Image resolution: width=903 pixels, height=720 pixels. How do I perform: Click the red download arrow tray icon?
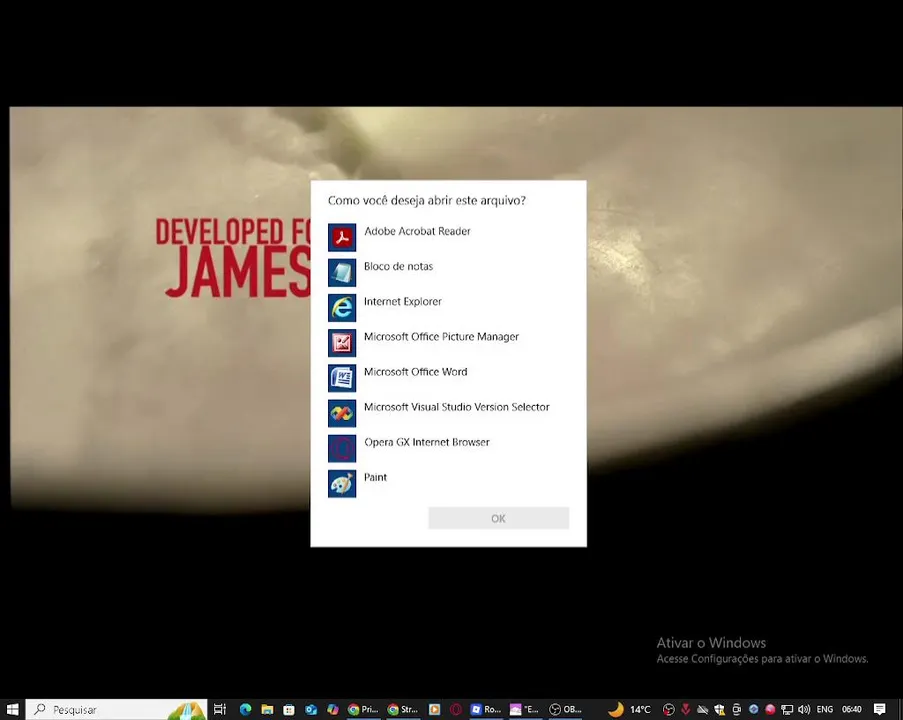click(685, 709)
